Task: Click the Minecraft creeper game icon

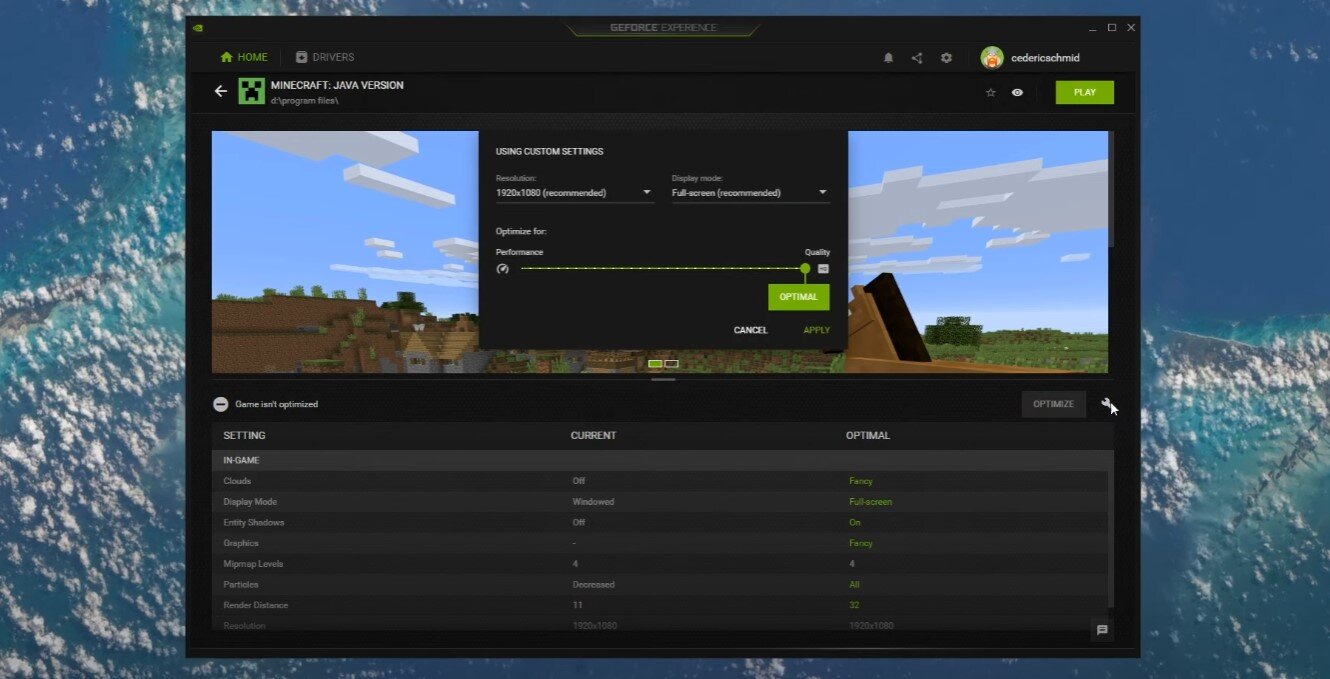Action: tap(251, 92)
